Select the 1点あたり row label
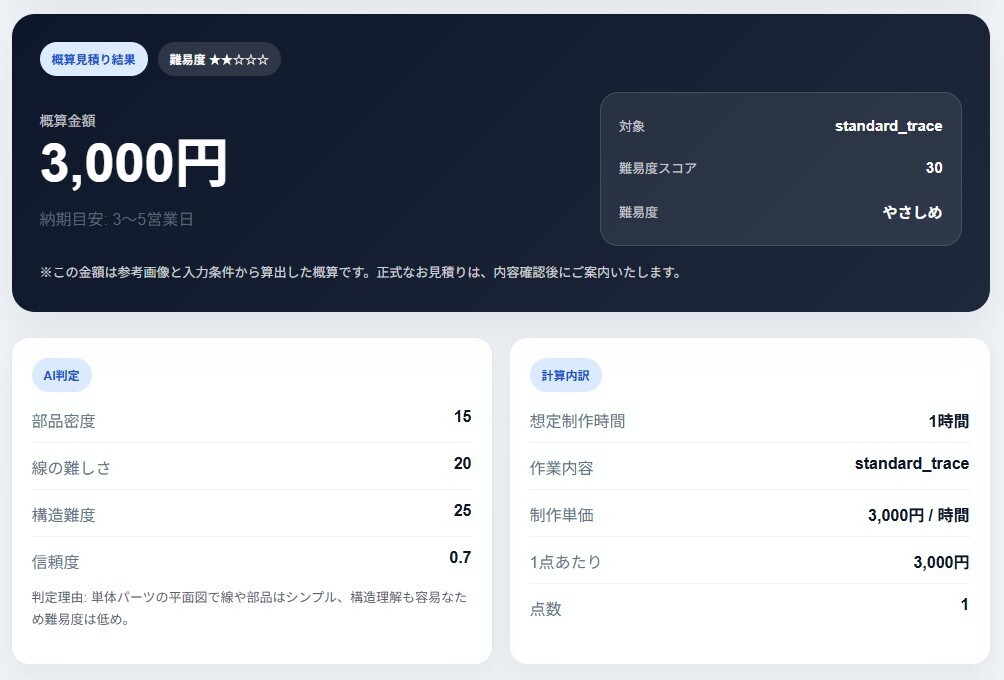 pos(566,562)
